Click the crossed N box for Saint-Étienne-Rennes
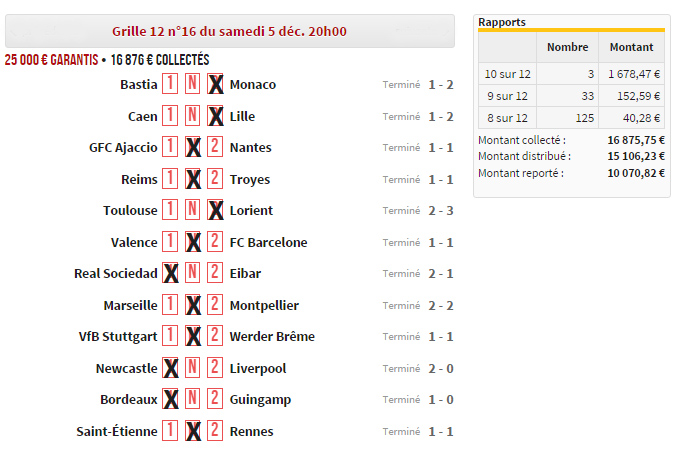The height and width of the screenshot is (456, 685). pyautogui.click(x=193, y=431)
